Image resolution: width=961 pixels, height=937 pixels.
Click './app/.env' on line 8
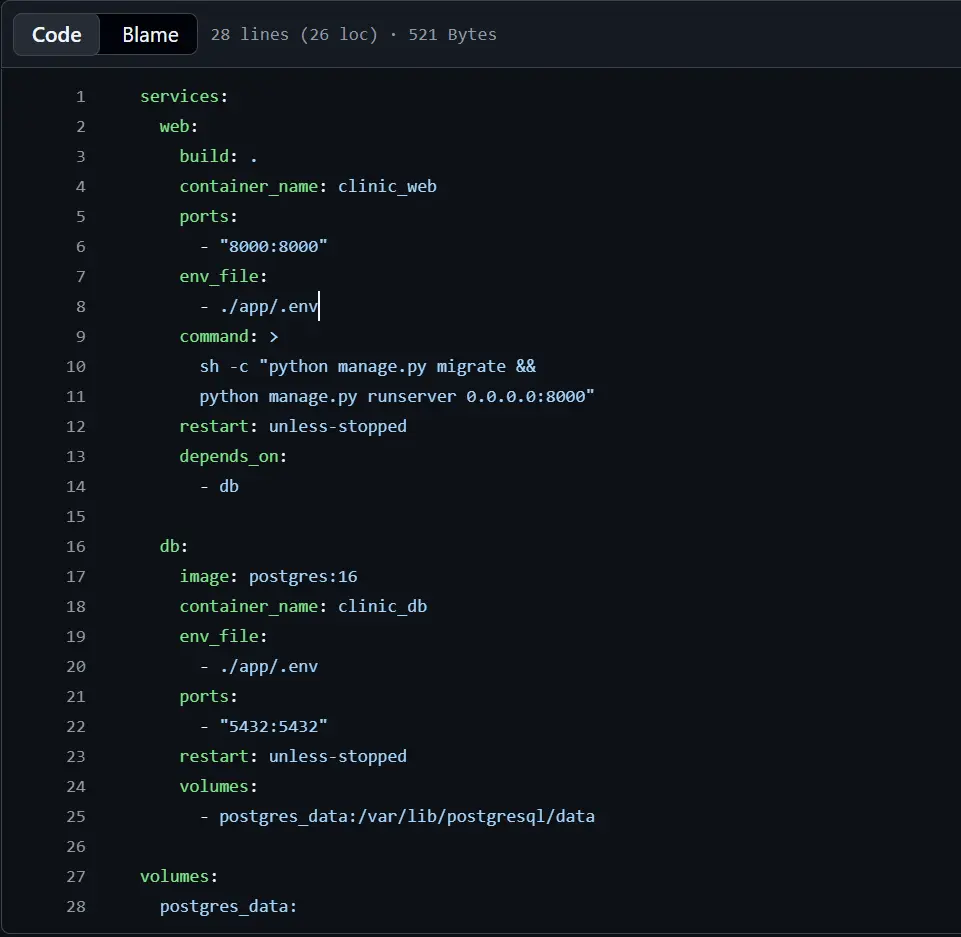pos(268,307)
